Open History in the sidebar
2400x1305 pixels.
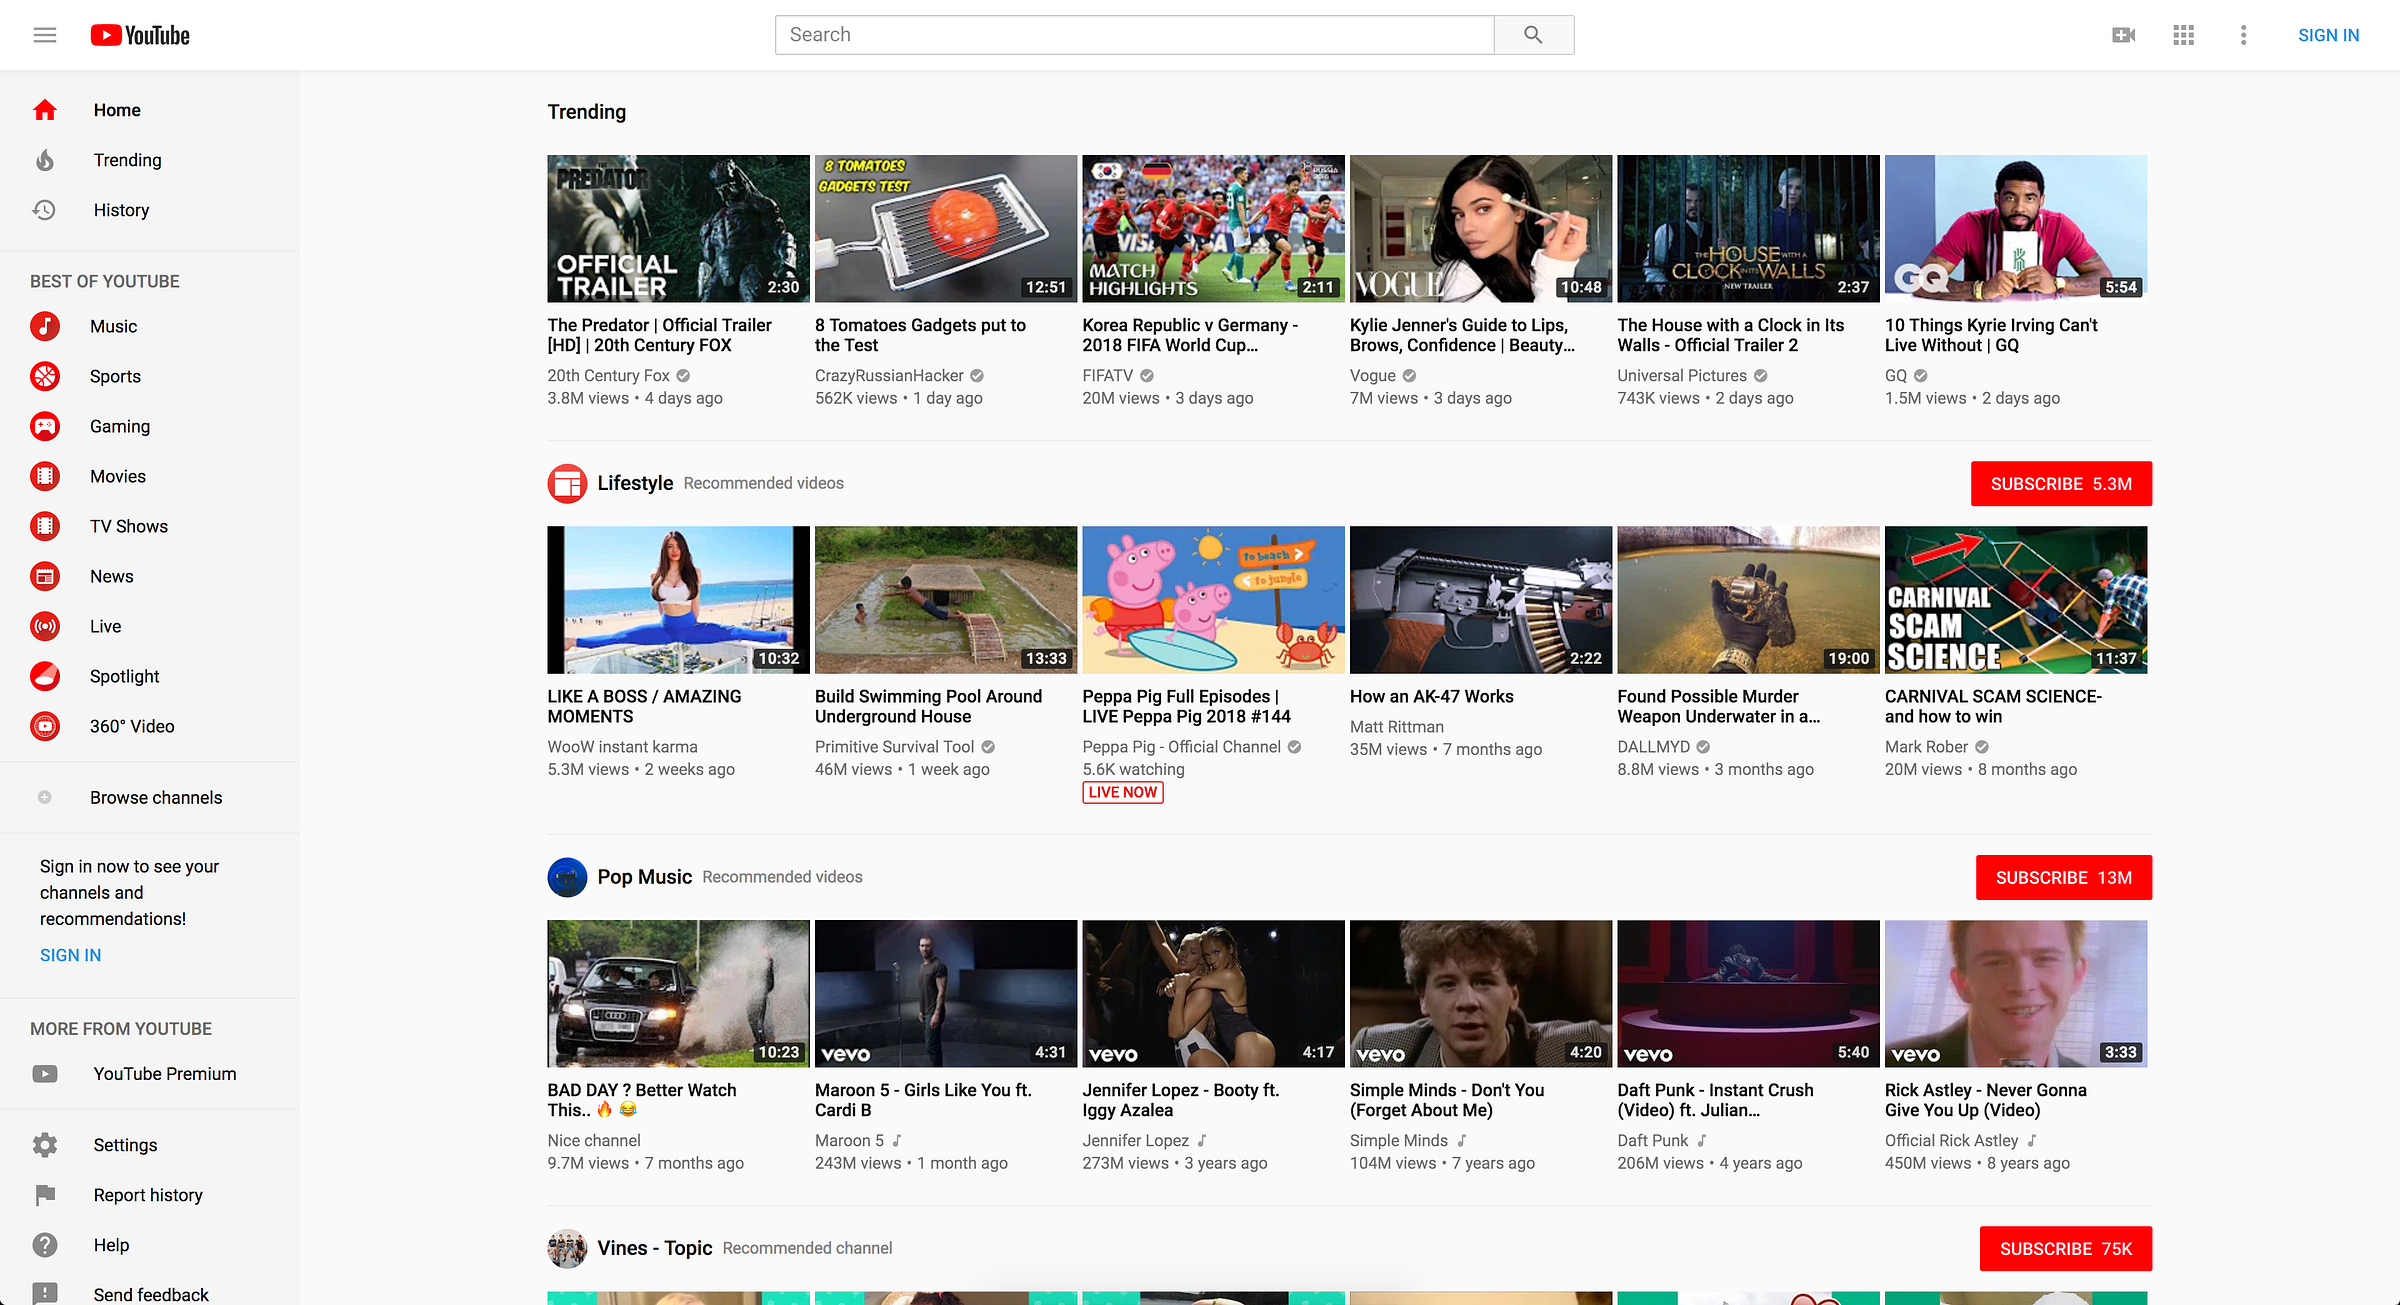121,210
